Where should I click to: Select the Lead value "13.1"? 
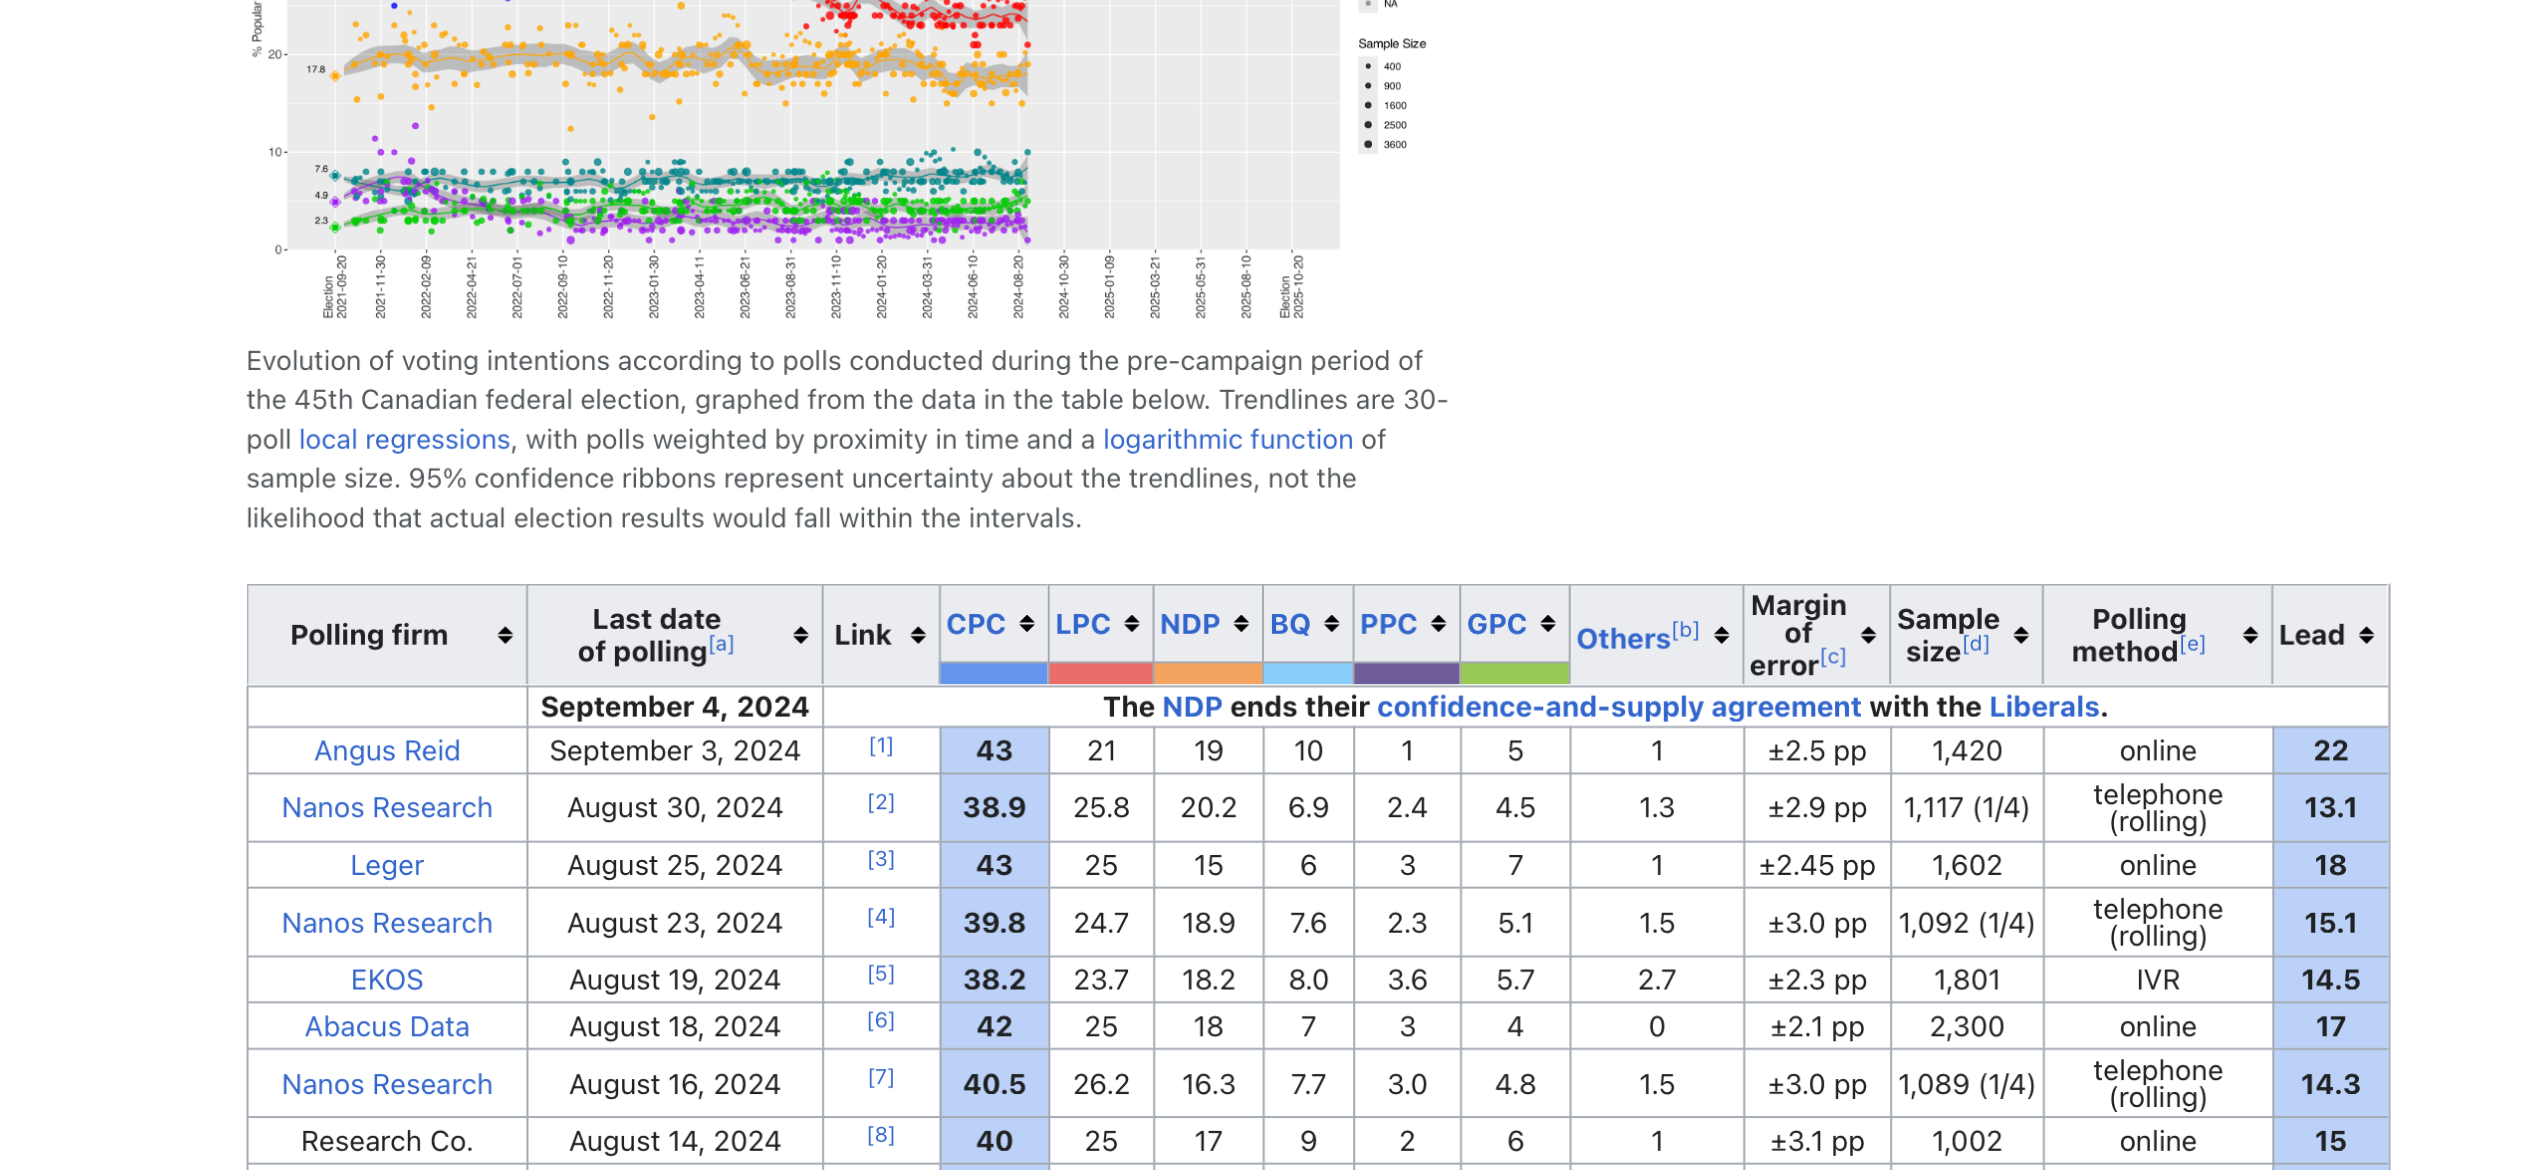pos(2330,808)
